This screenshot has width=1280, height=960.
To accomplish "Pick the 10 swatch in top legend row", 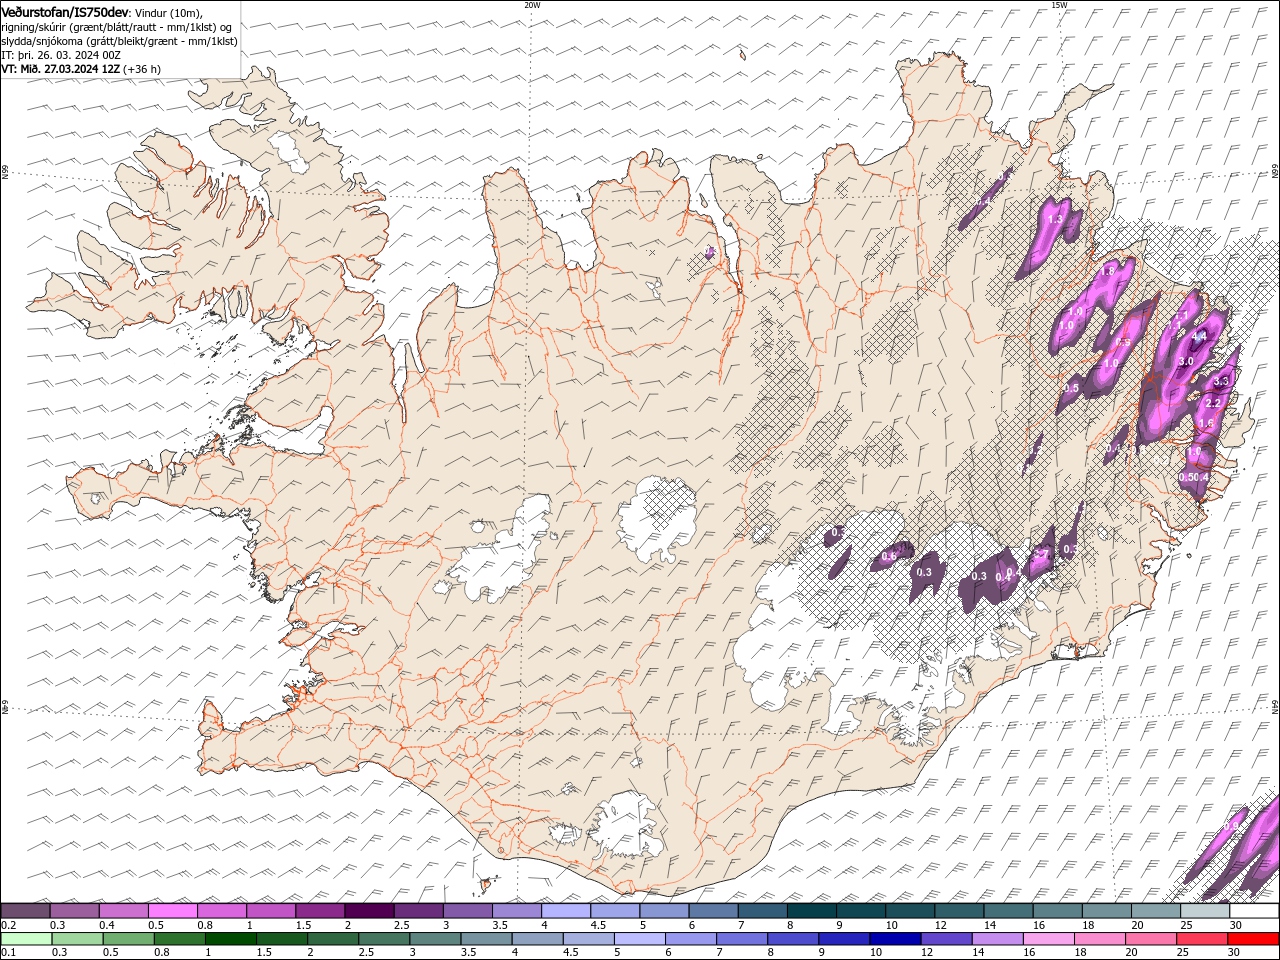I will 909,911.
